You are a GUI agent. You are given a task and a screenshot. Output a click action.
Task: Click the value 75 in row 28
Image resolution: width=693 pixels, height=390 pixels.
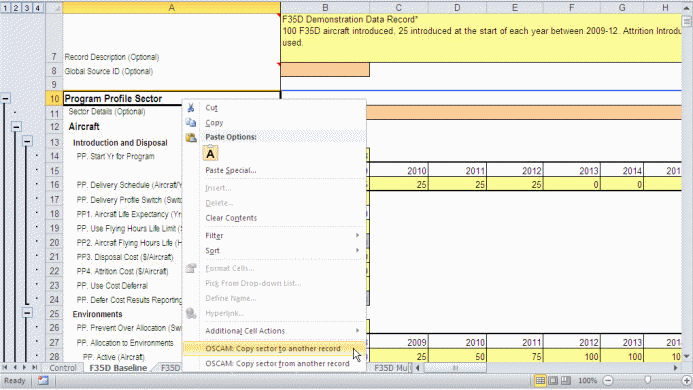[515, 356]
